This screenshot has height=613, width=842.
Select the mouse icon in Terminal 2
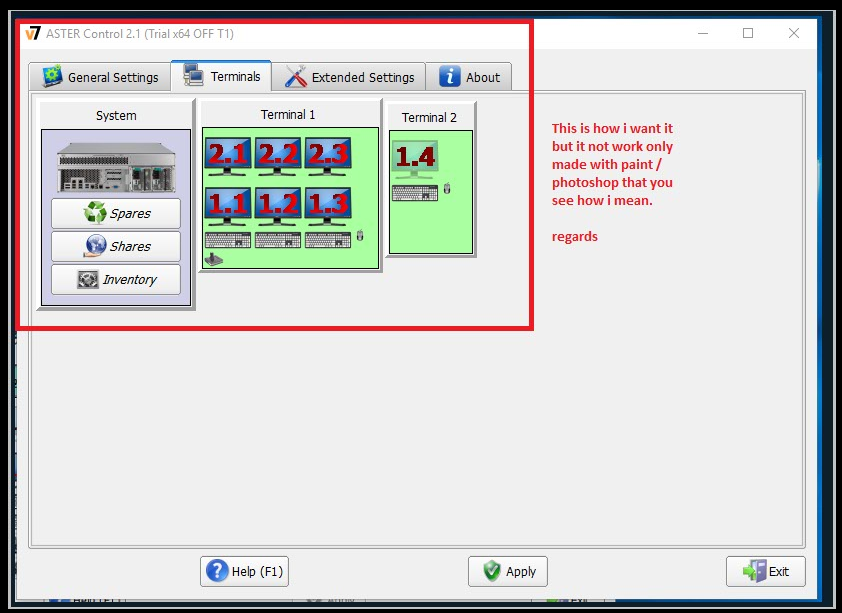[x=447, y=188]
